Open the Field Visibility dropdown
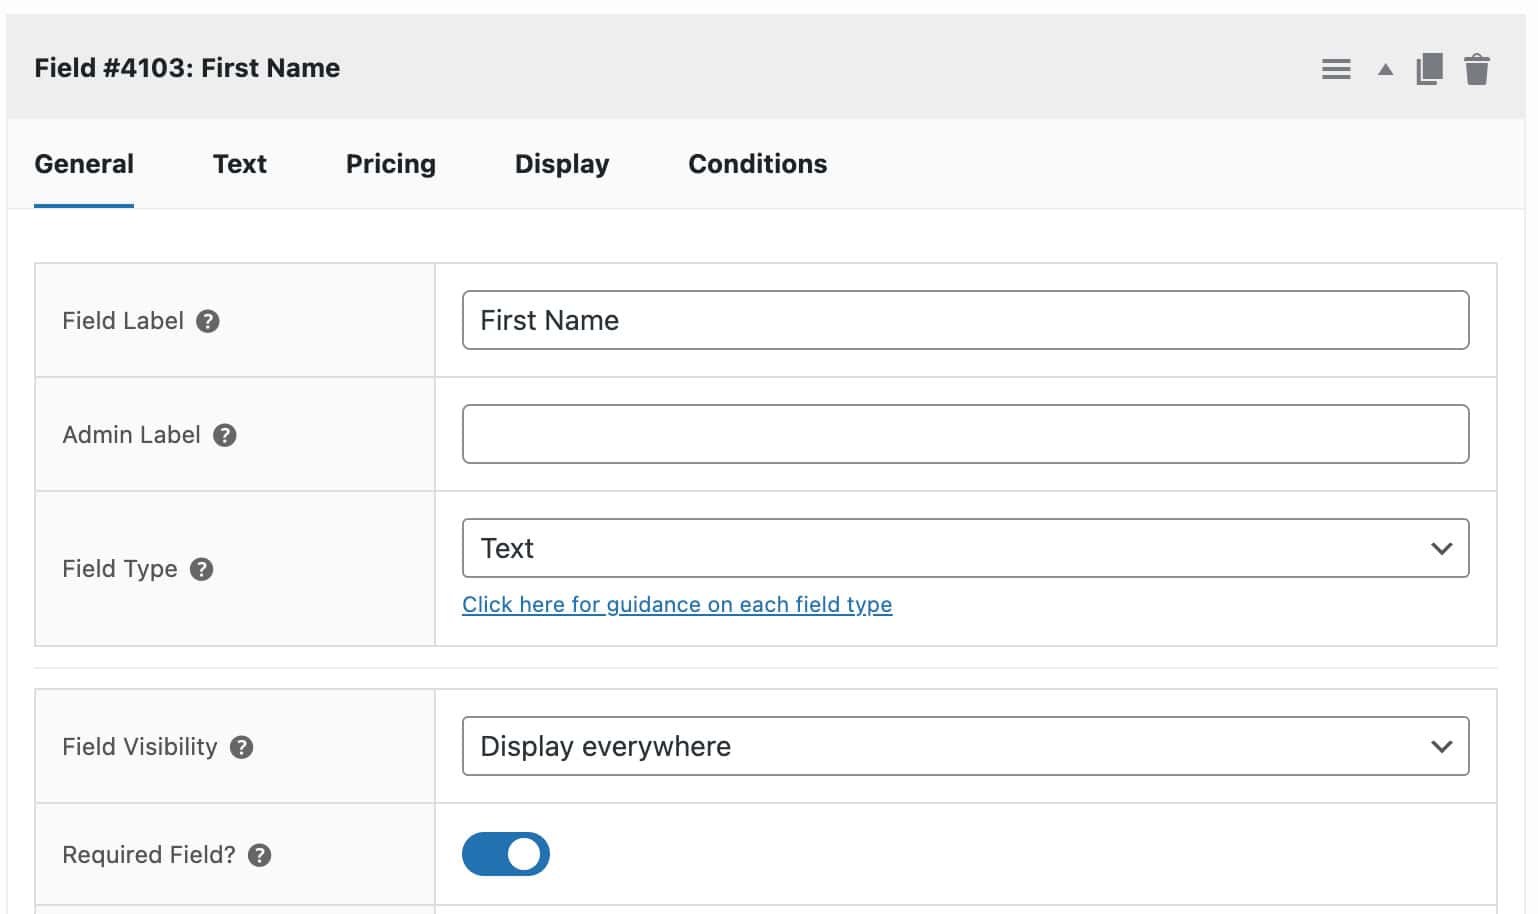Image resolution: width=1538 pixels, height=914 pixels. point(964,746)
